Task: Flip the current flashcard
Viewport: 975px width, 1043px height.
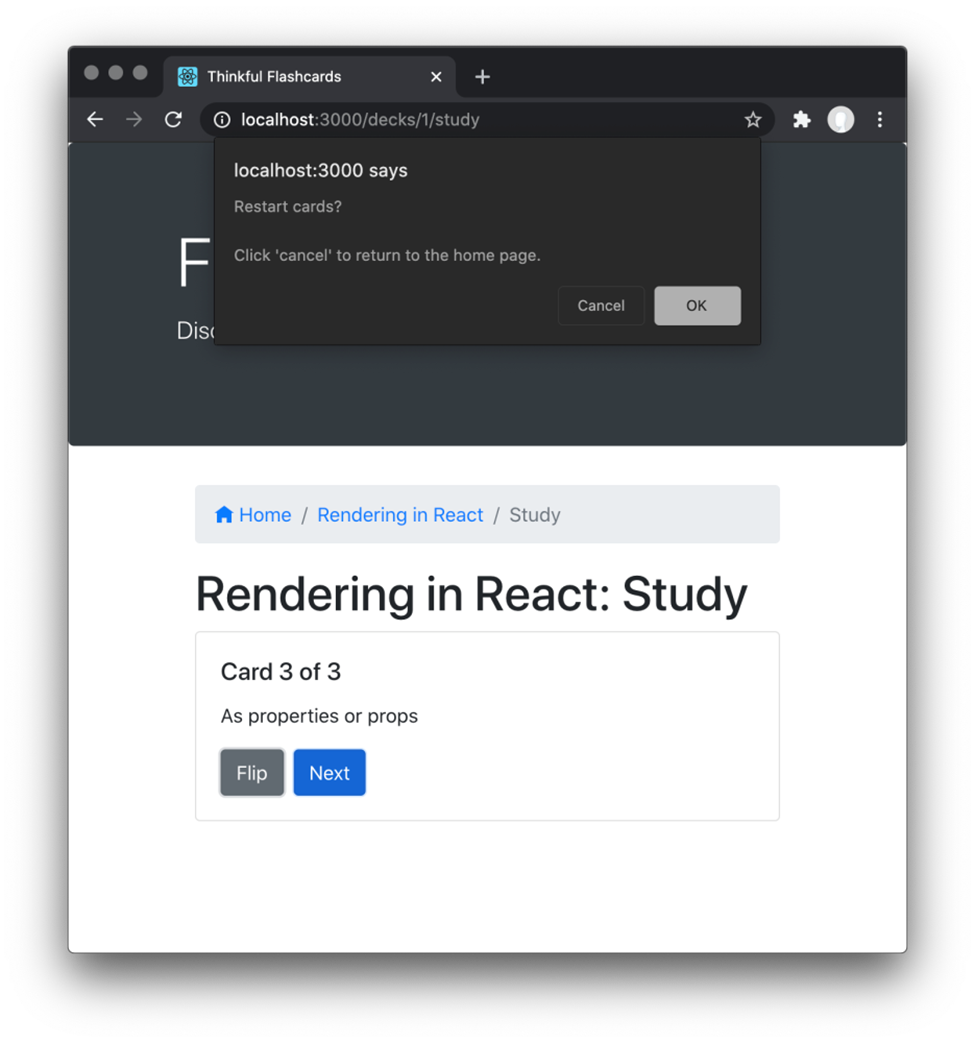Action: point(251,772)
